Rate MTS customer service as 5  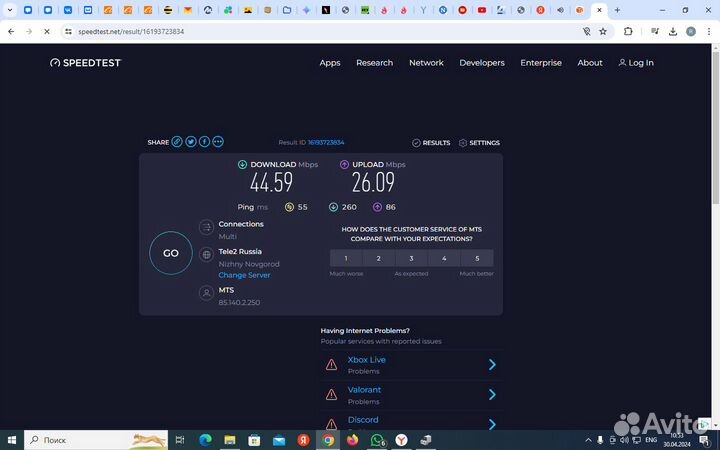[x=477, y=258]
